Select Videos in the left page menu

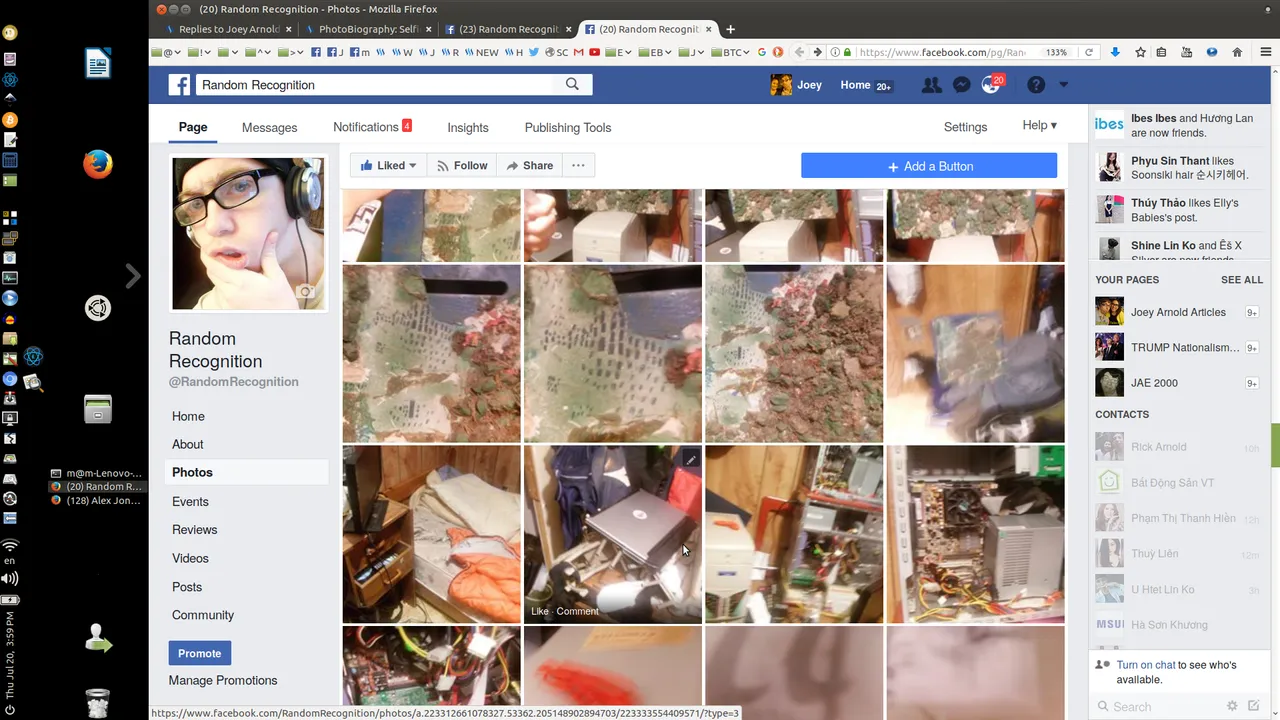pyautogui.click(x=190, y=558)
